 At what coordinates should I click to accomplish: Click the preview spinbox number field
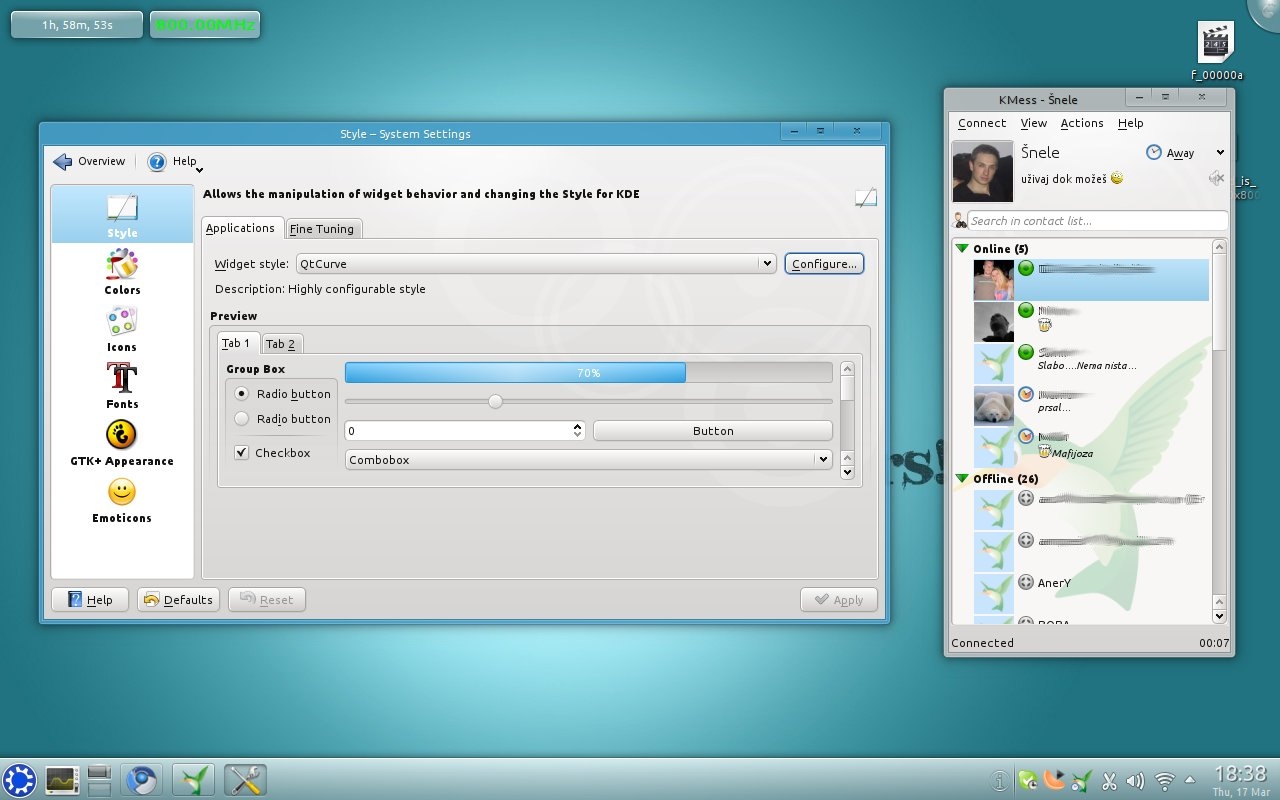458,431
